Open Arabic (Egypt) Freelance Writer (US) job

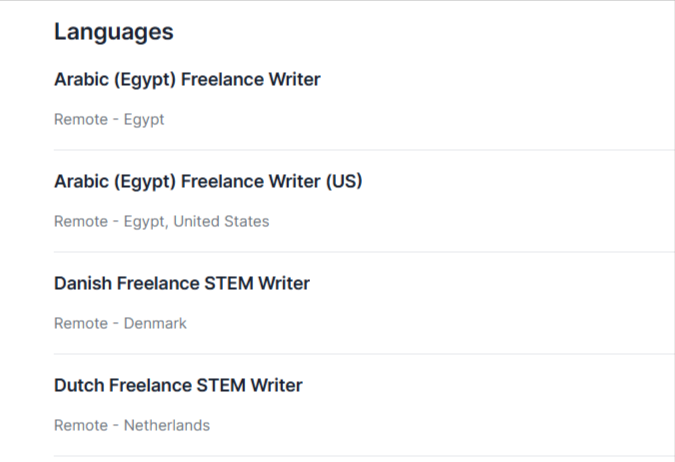pos(208,181)
